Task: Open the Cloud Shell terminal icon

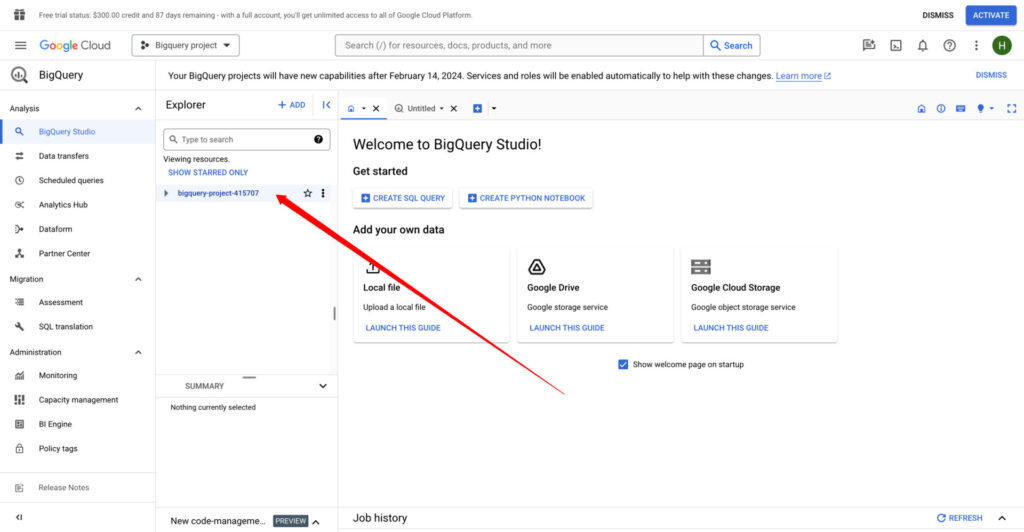Action: (896, 45)
